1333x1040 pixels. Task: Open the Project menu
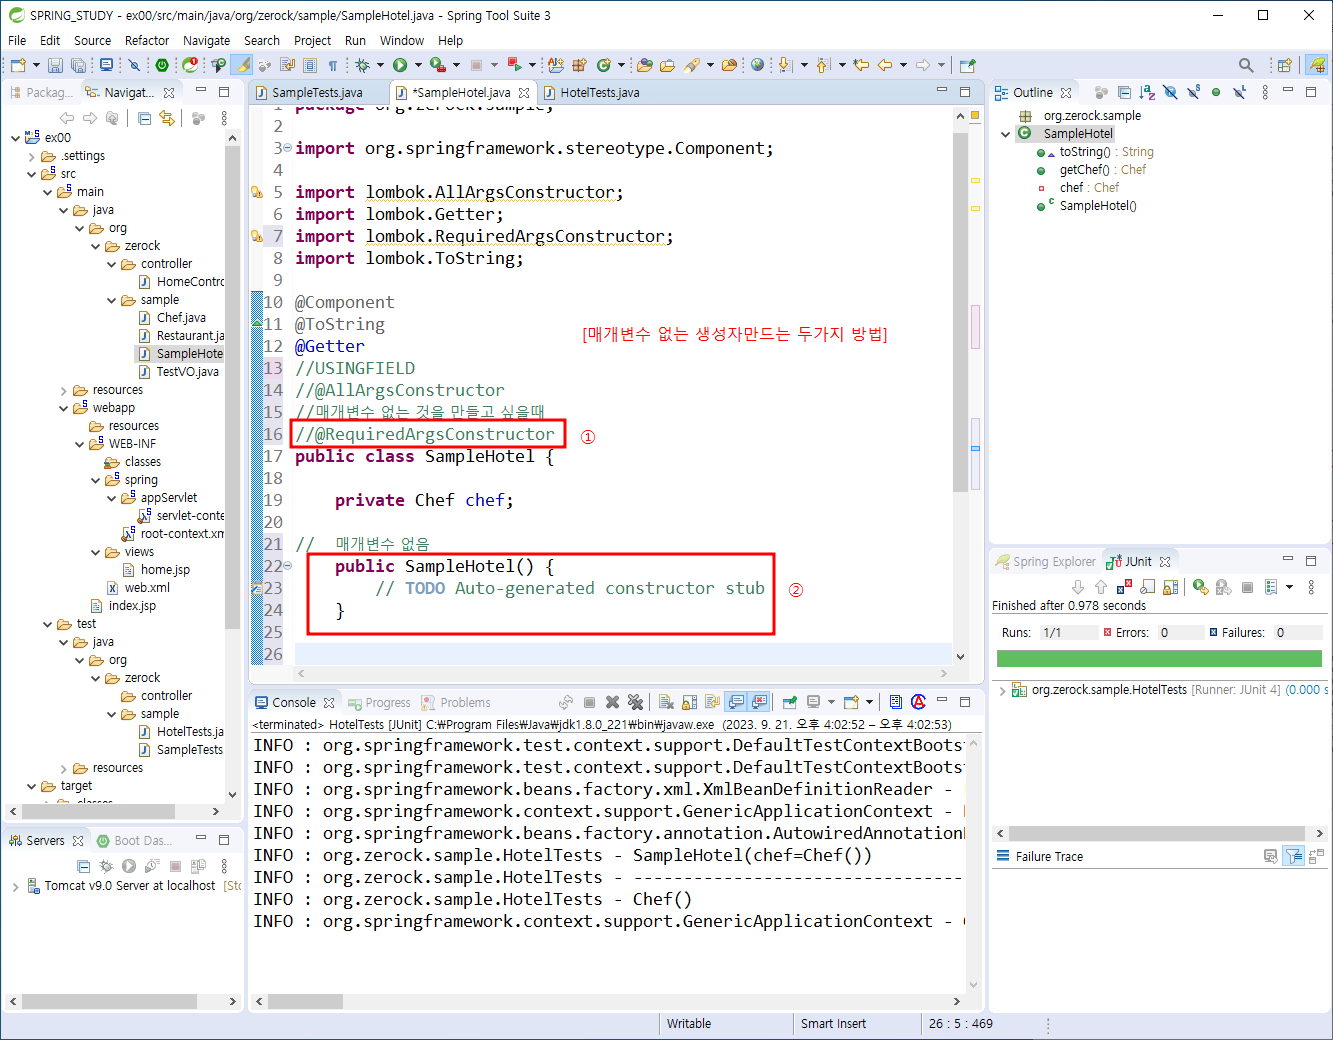312,40
